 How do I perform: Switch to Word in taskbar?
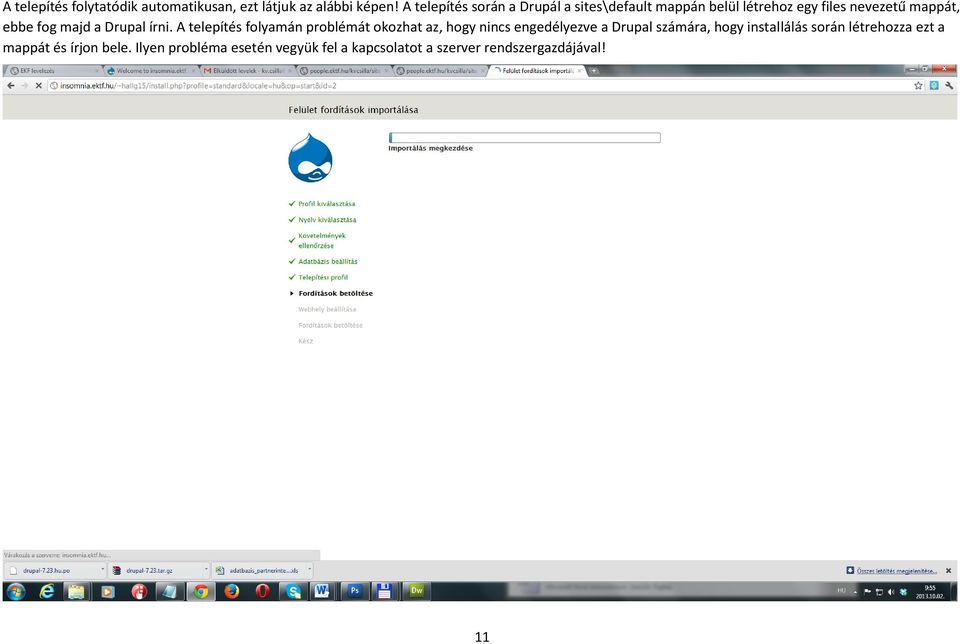(321, 591)
